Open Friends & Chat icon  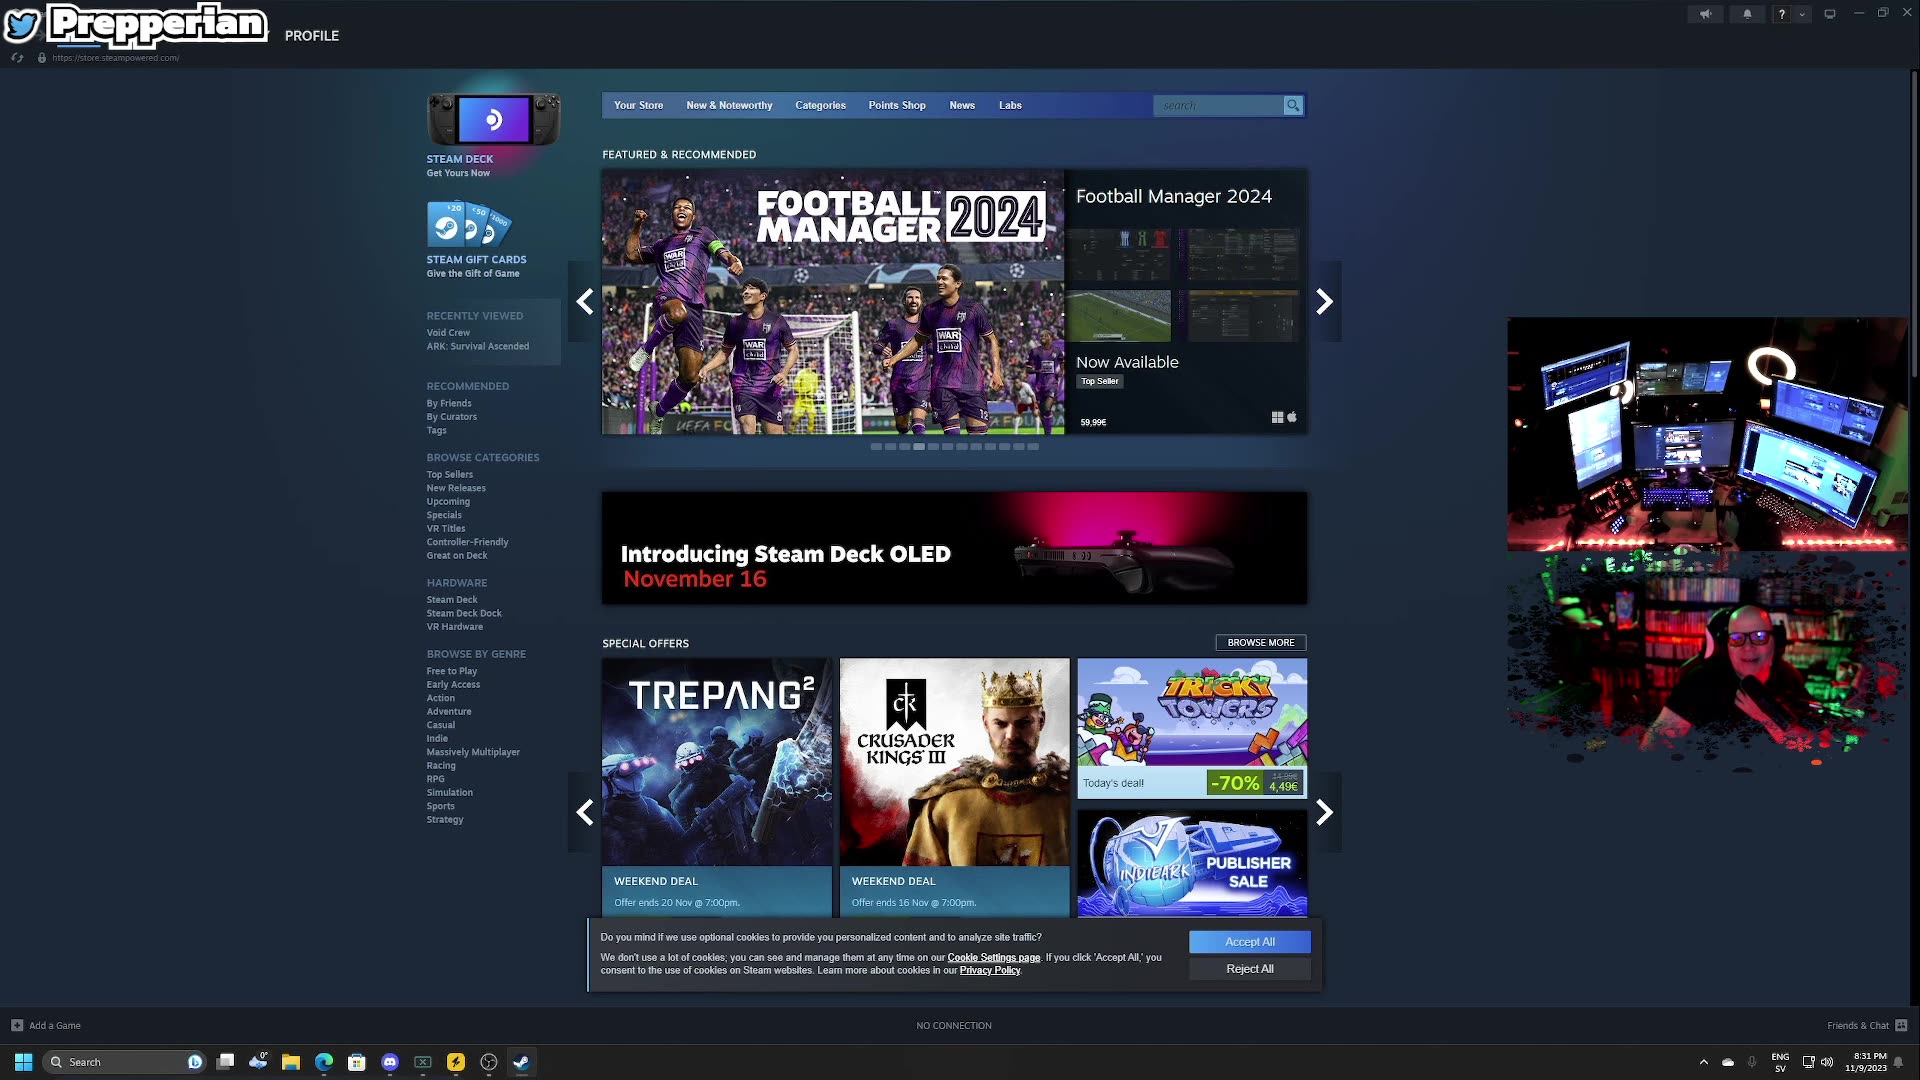click(1901, 1025)
